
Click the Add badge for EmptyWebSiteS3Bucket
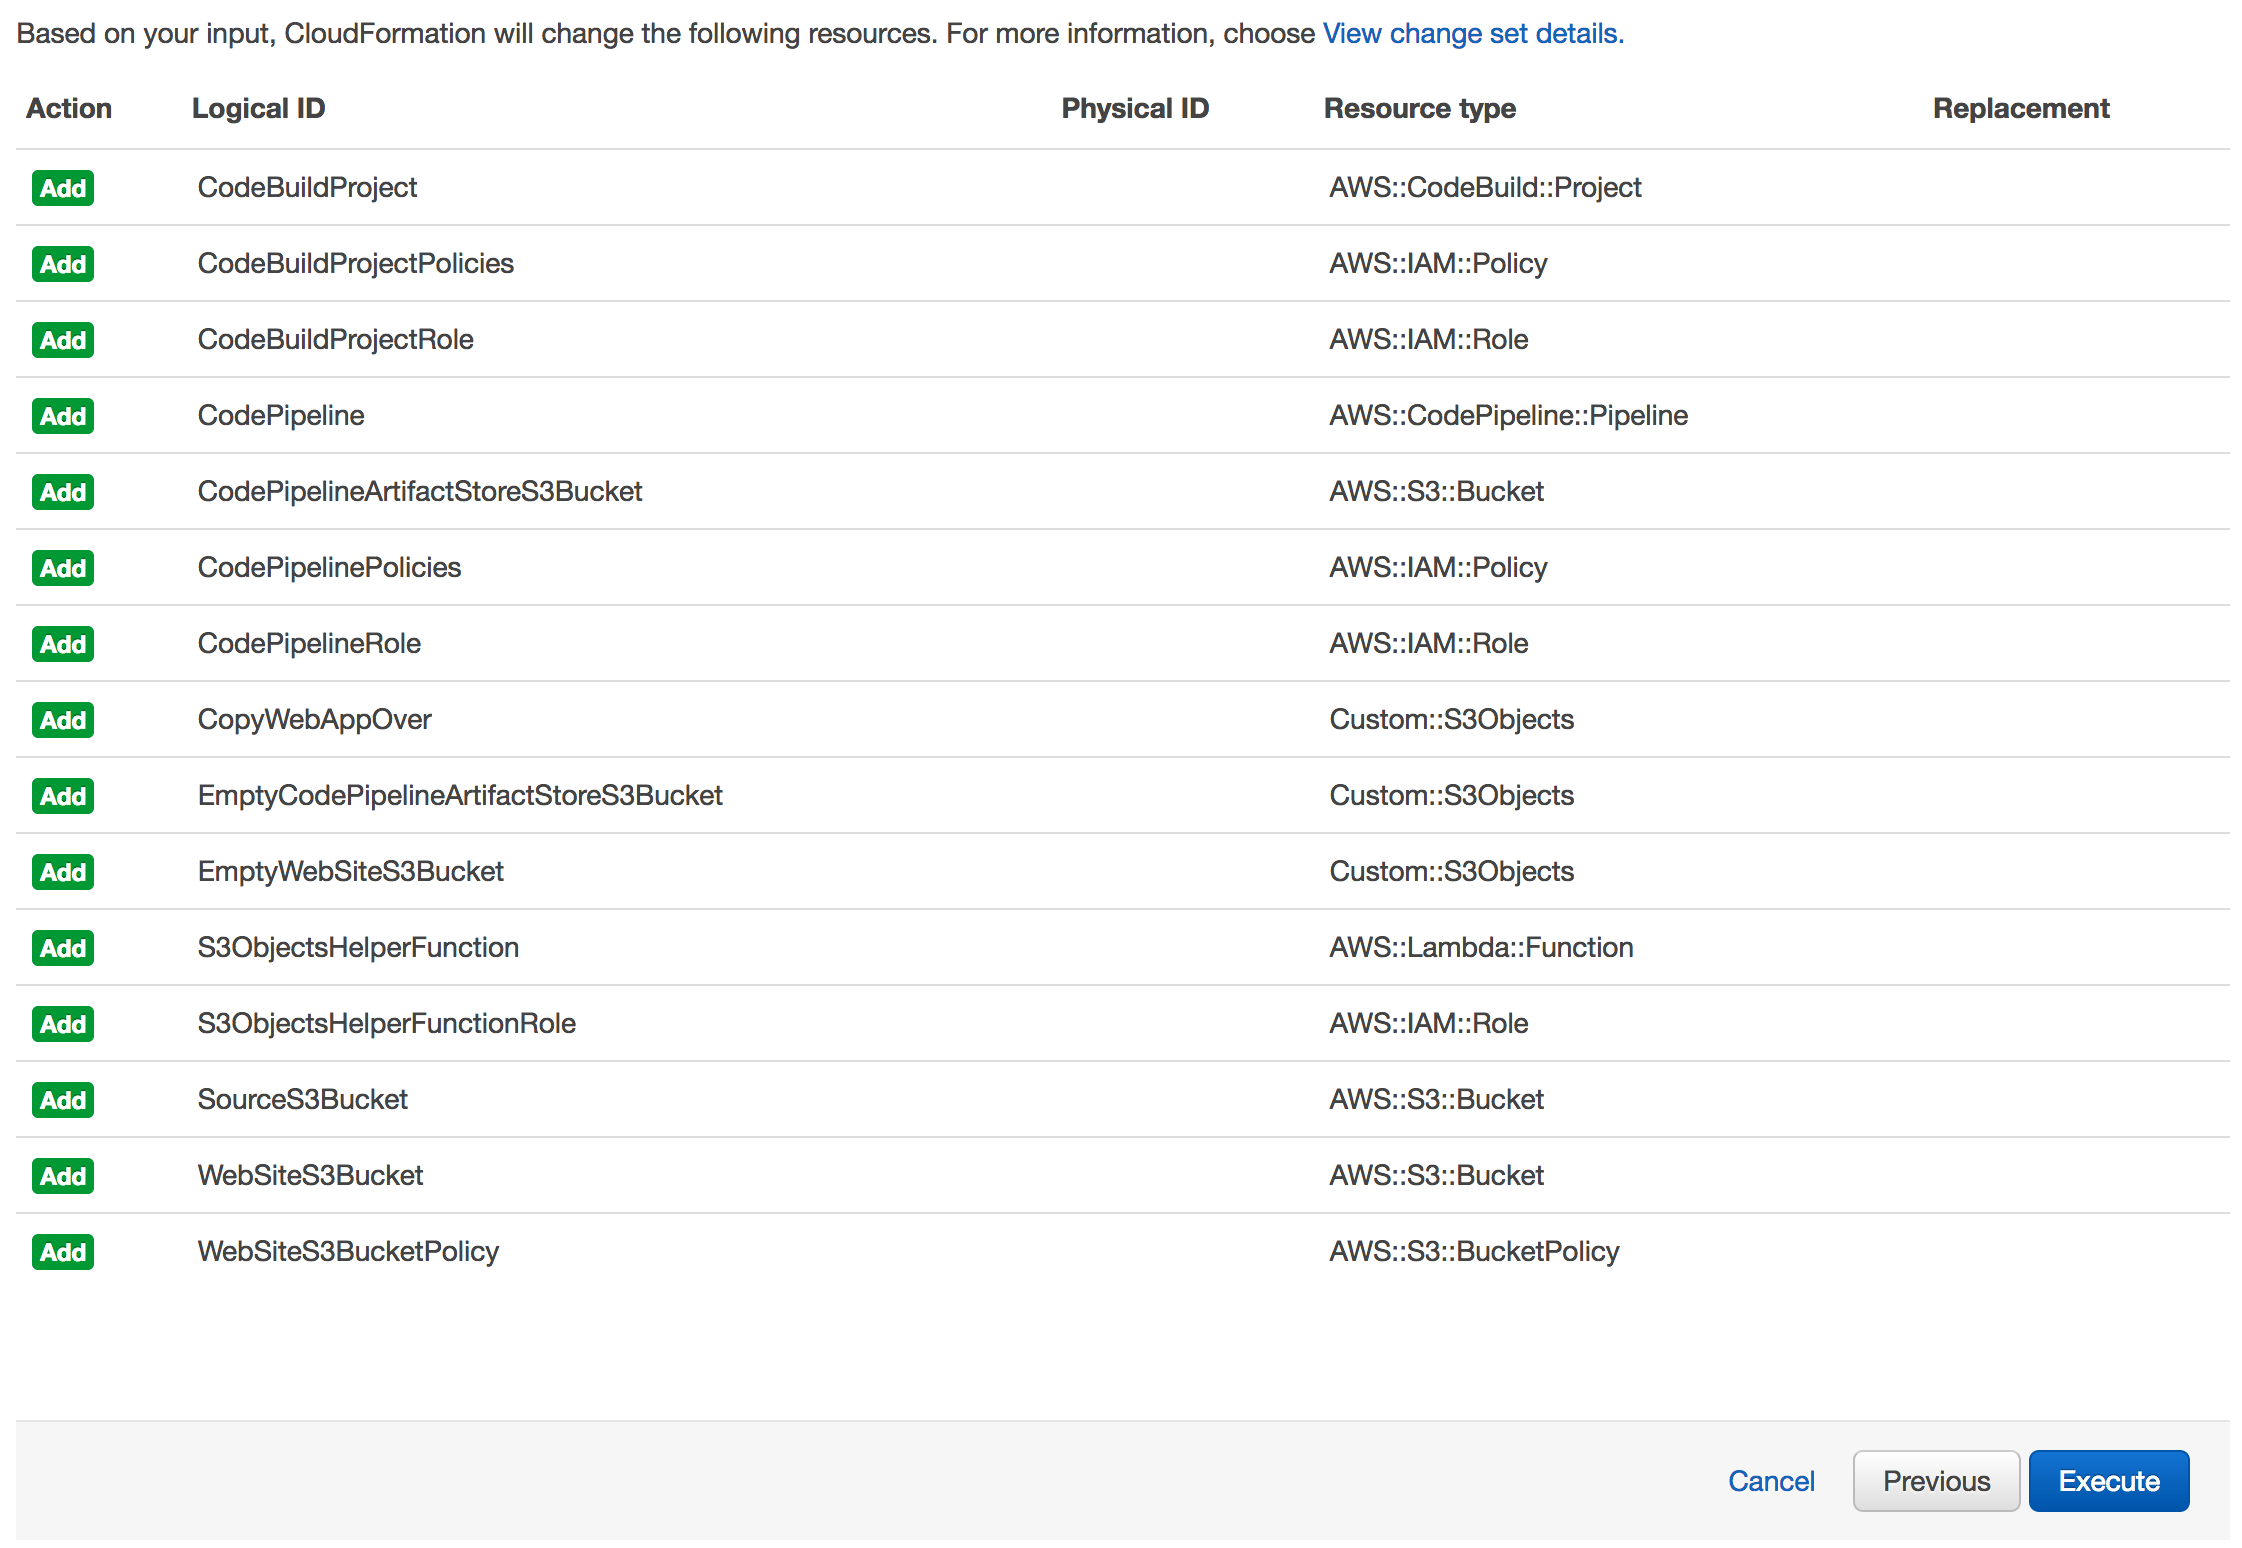pyautogui.click(x=63, y=872)
